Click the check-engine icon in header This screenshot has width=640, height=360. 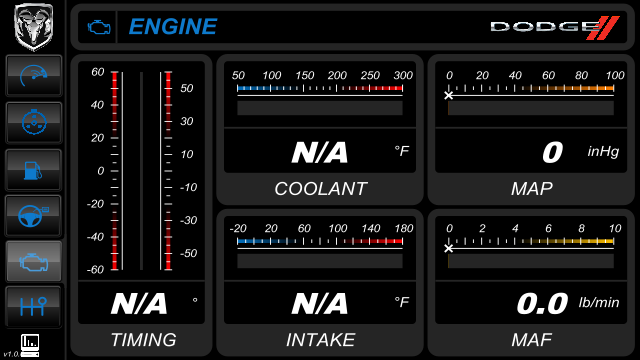99,27
